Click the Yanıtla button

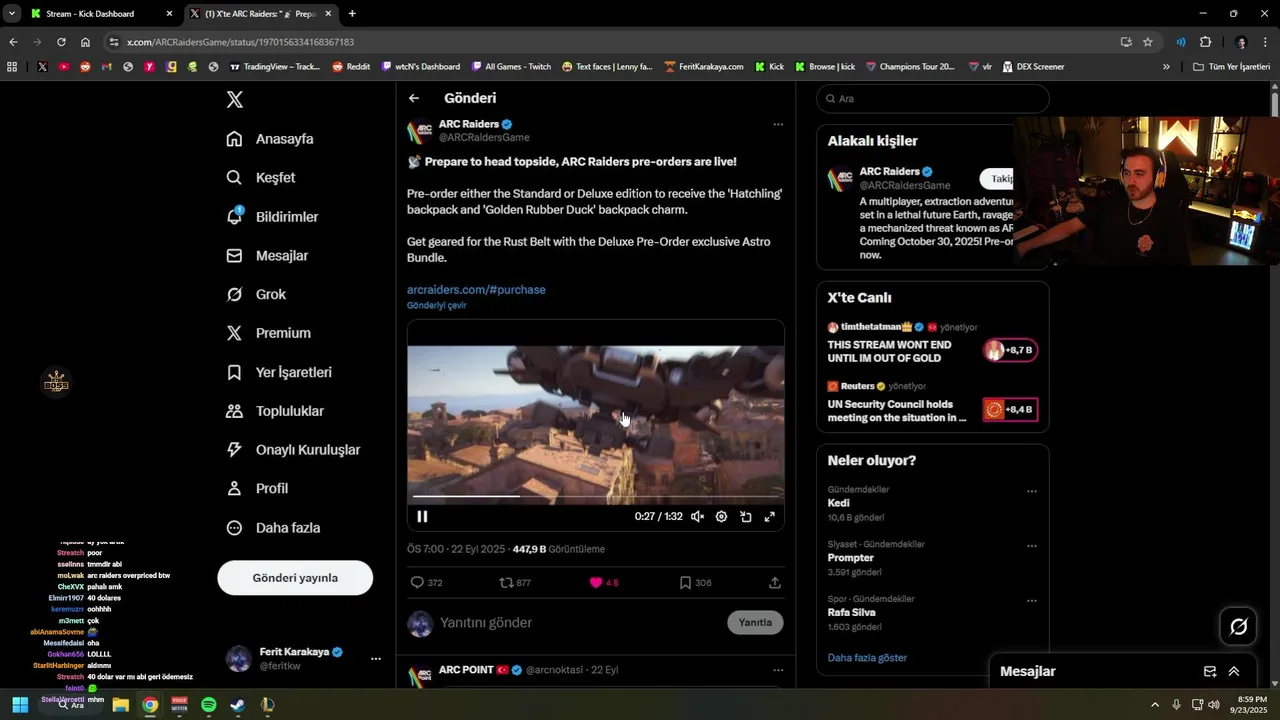[755, 623]
